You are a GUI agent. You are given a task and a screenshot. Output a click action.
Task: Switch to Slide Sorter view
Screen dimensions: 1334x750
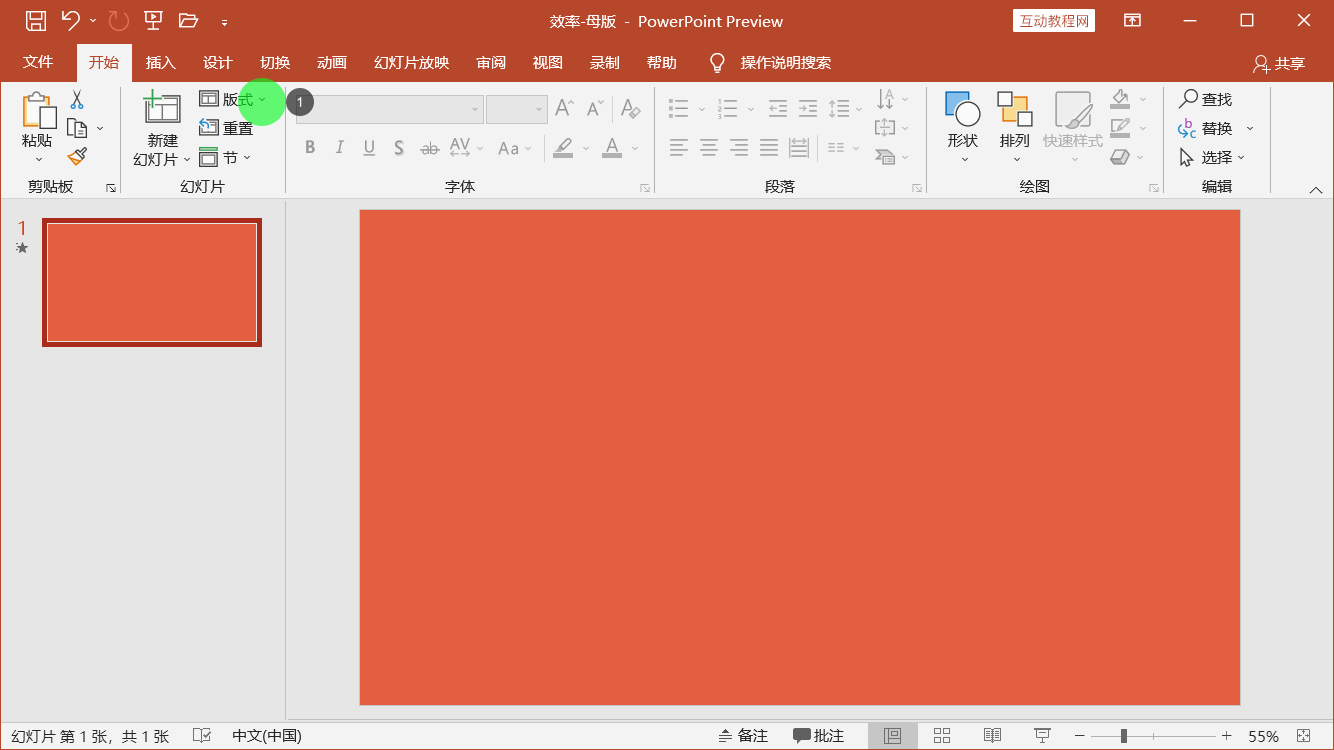pyautogui.click(x=942, y=736)
